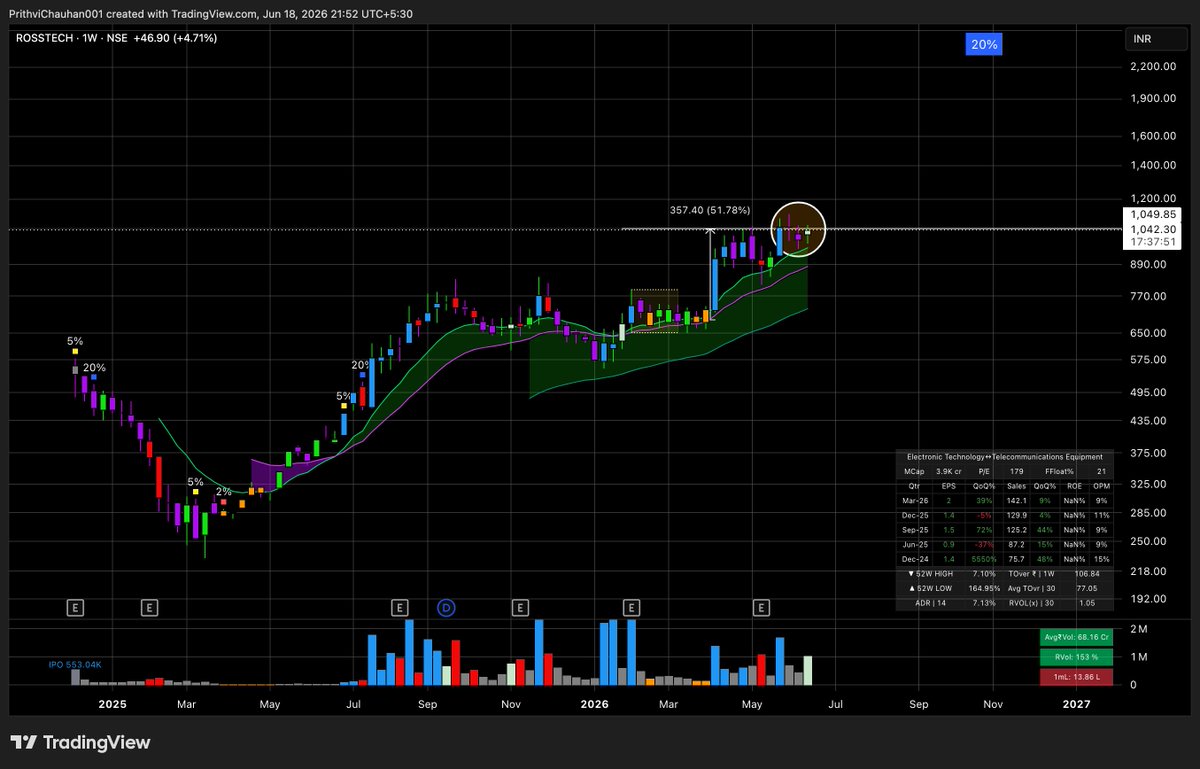Click the ADR | 14 label
This screenshot has width=1200, height=769.
[930, 603]
